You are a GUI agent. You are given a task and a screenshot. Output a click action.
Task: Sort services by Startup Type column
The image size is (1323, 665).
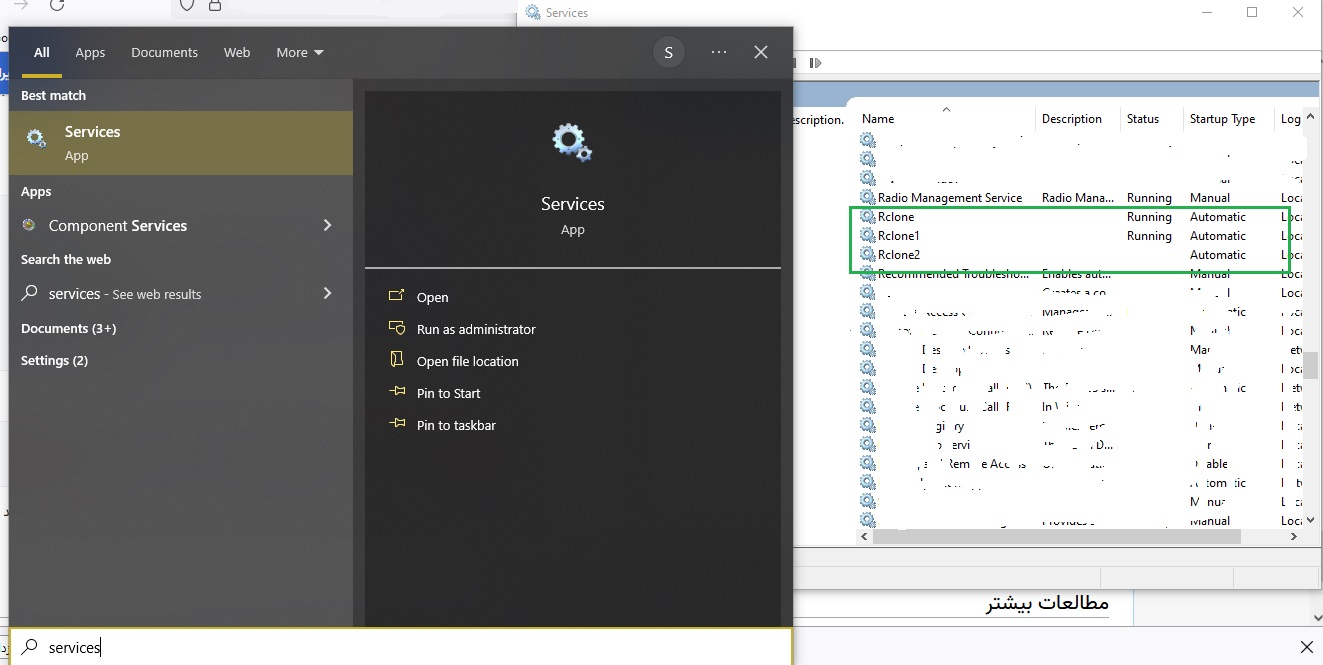1222,119
